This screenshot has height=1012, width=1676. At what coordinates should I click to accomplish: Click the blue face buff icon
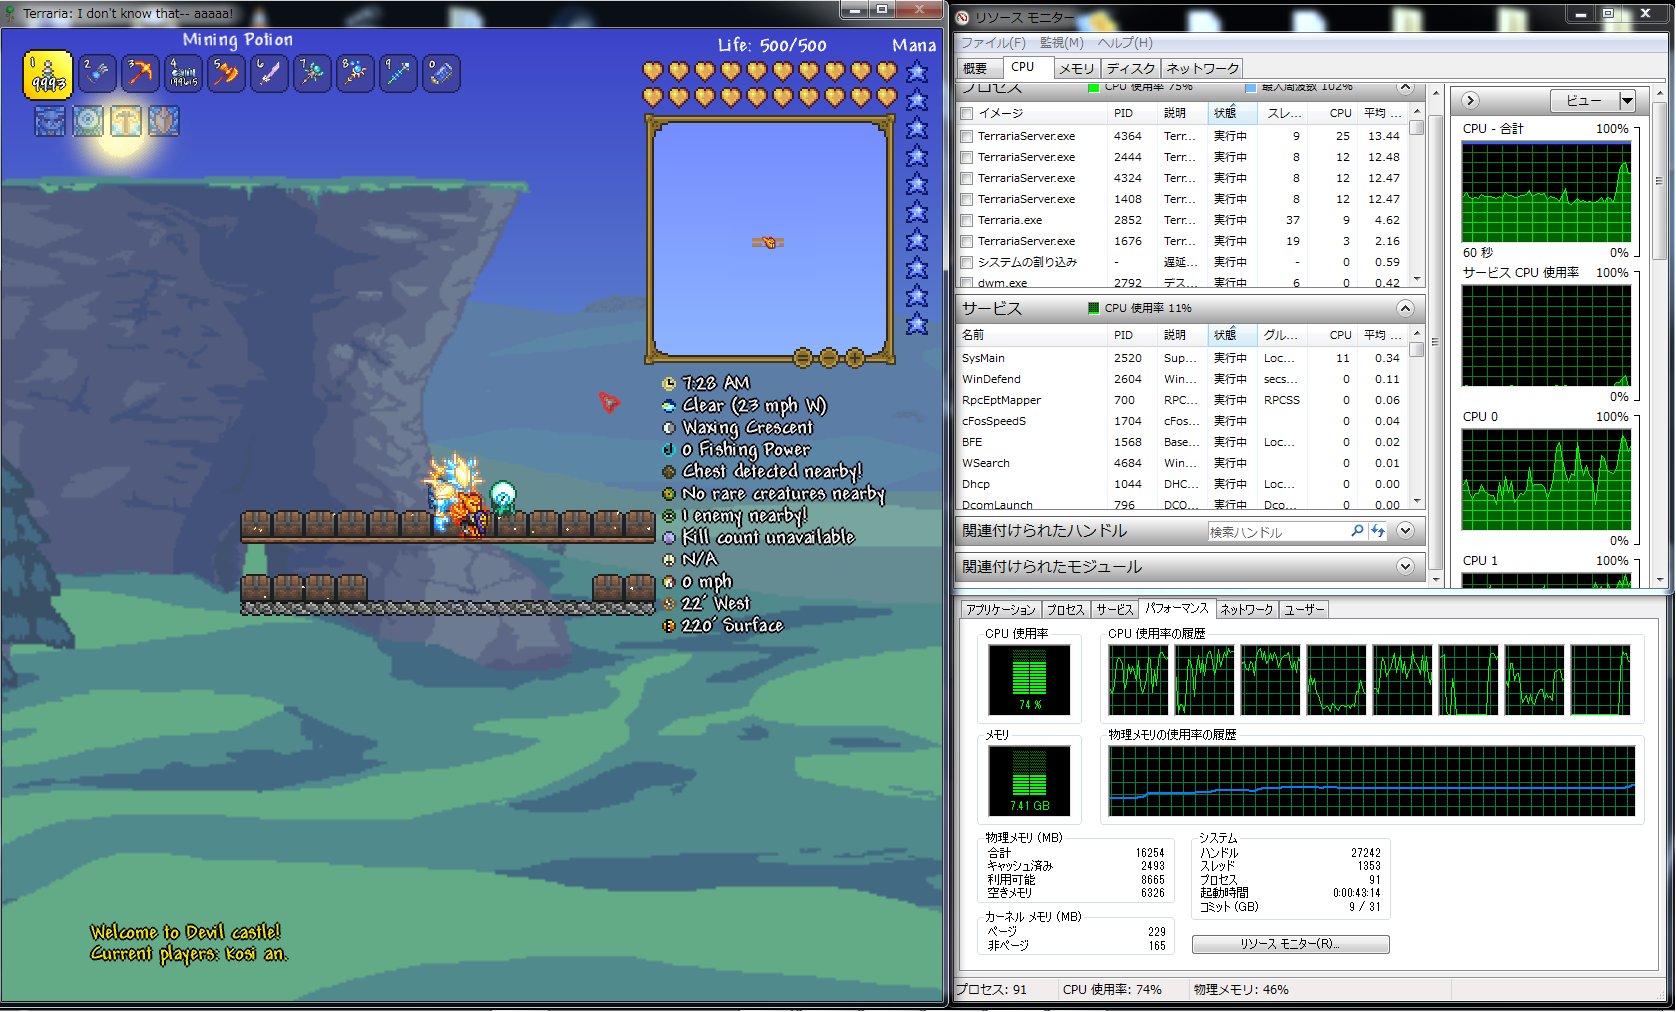pyautogui.click(x=50, y=121)
